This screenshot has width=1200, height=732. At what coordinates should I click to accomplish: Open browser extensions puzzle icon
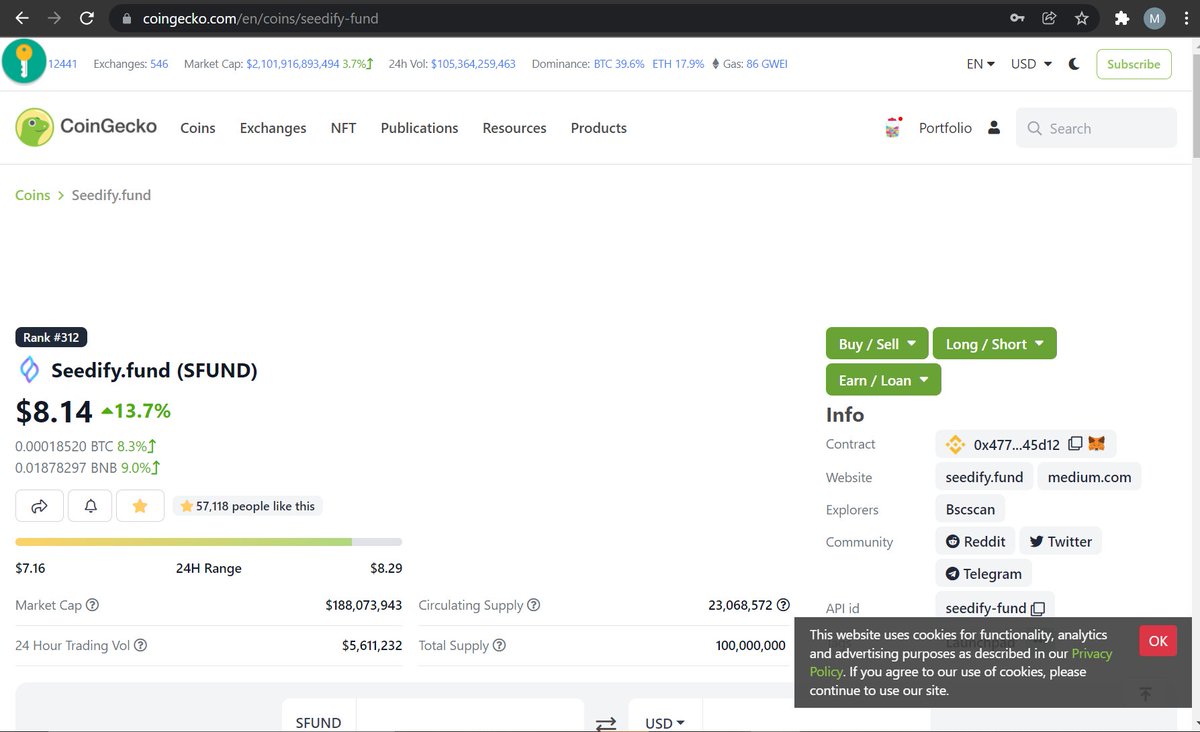click(1122, 18)
